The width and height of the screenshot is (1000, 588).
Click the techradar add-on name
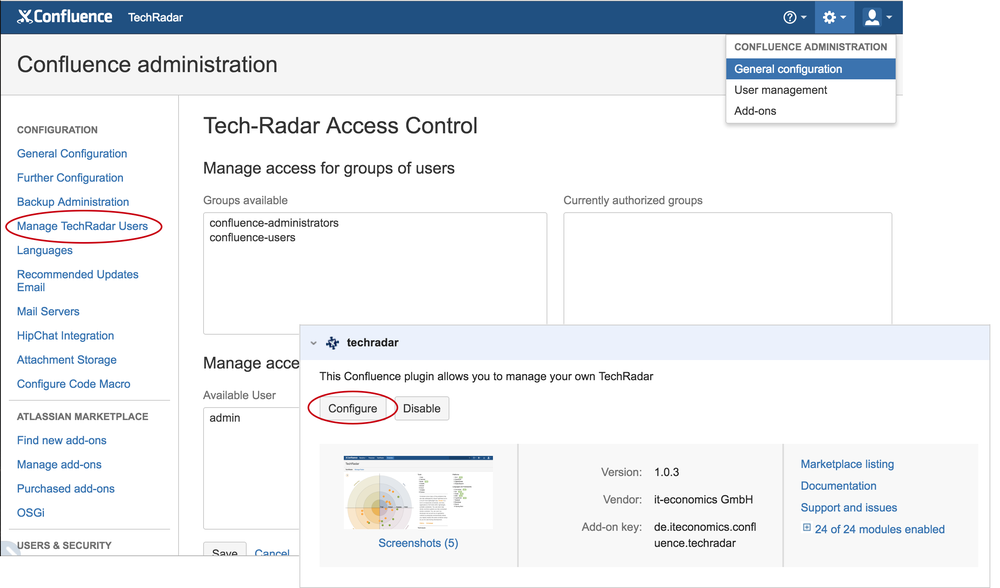(372, 343)
